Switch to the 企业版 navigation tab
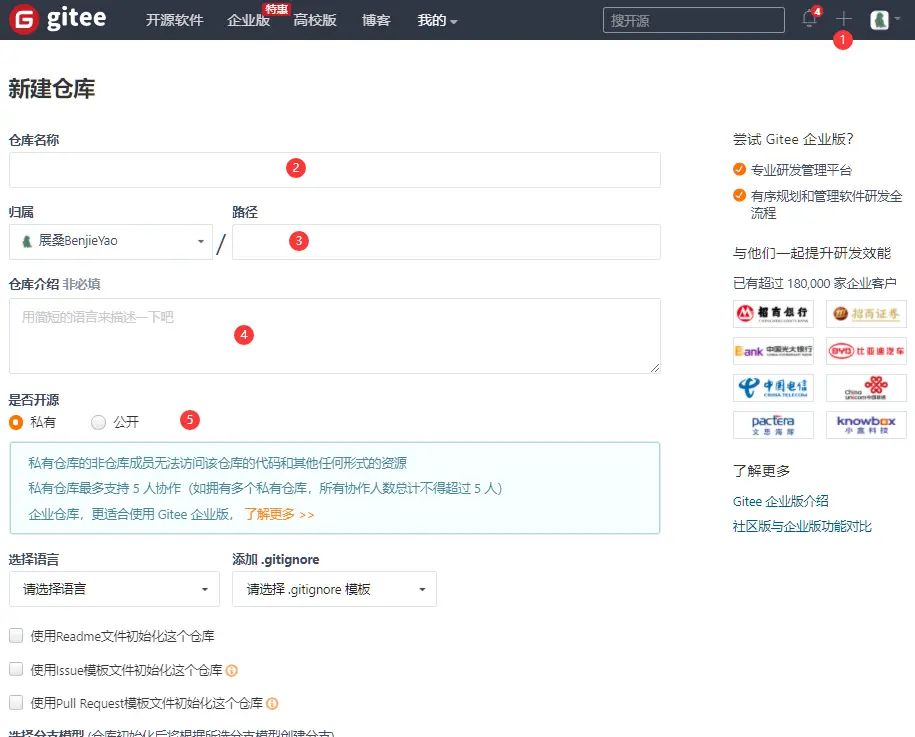This screenshot has height=737, width=915. [x=248, y=21]
